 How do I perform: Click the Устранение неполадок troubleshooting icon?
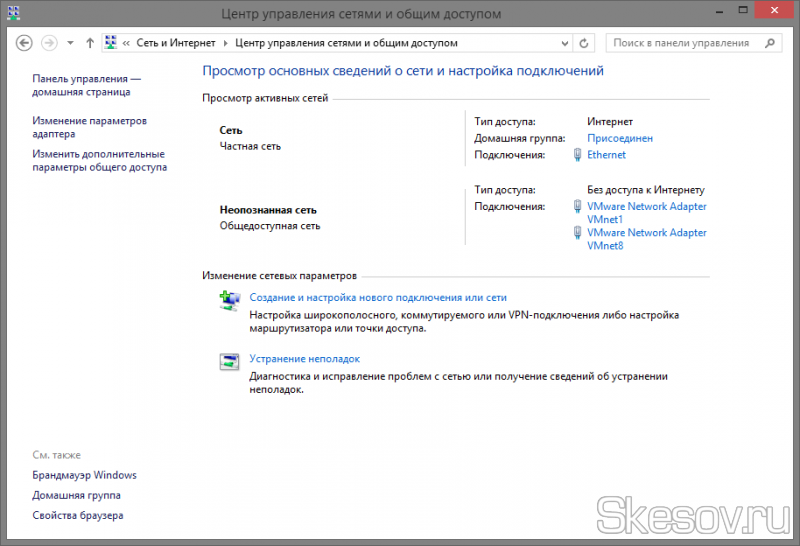[x=230, y=359]
